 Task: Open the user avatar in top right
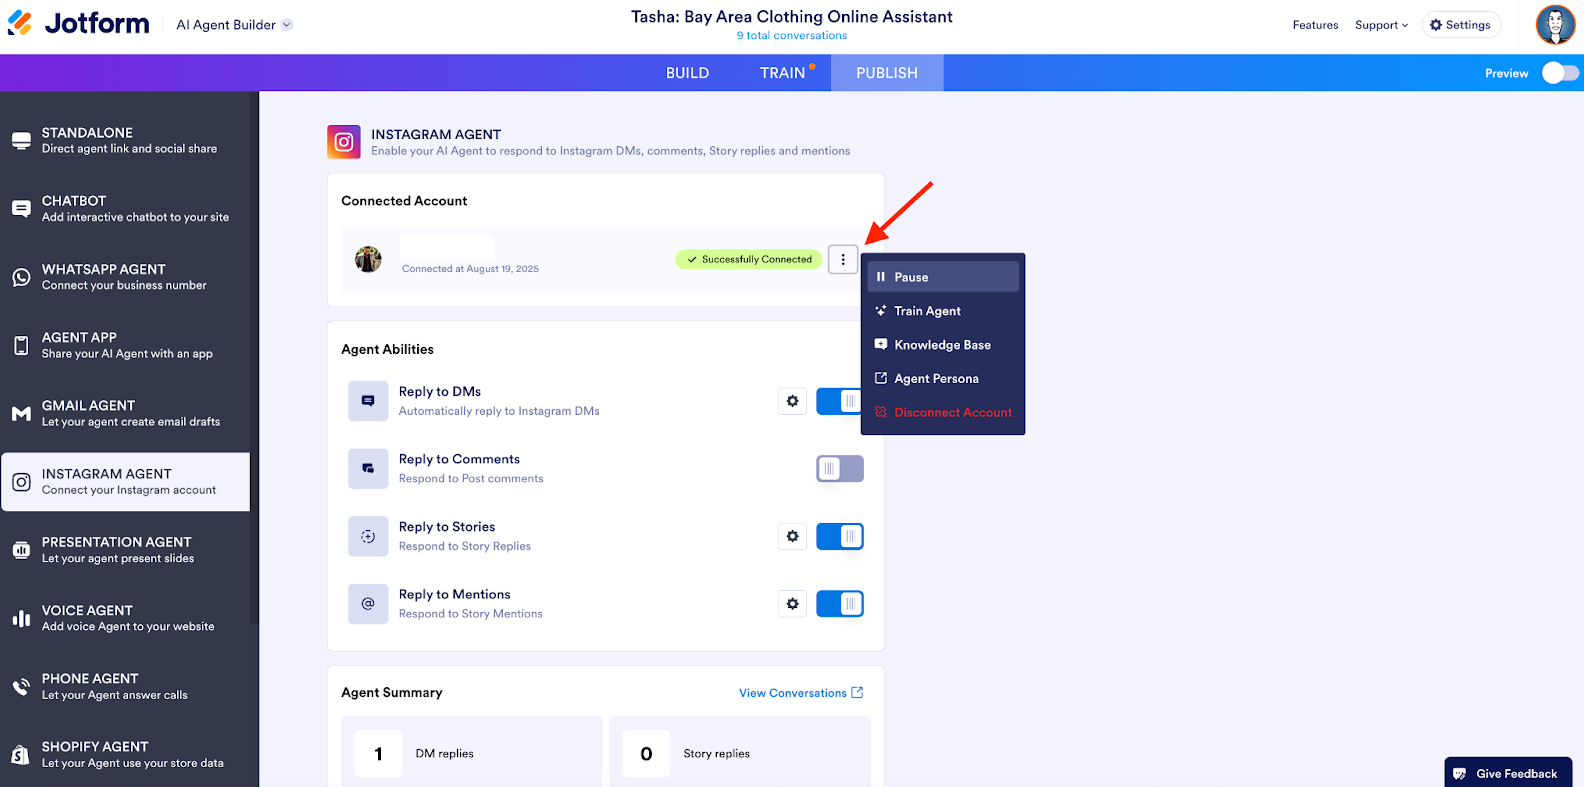tap(1555, 25)
